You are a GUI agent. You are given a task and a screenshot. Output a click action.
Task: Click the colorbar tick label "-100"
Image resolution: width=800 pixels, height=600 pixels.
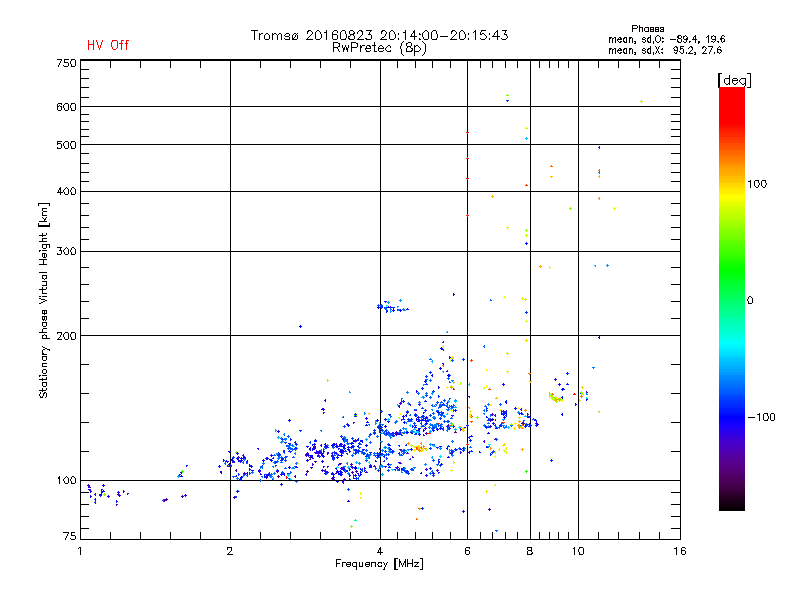(762, 417)
